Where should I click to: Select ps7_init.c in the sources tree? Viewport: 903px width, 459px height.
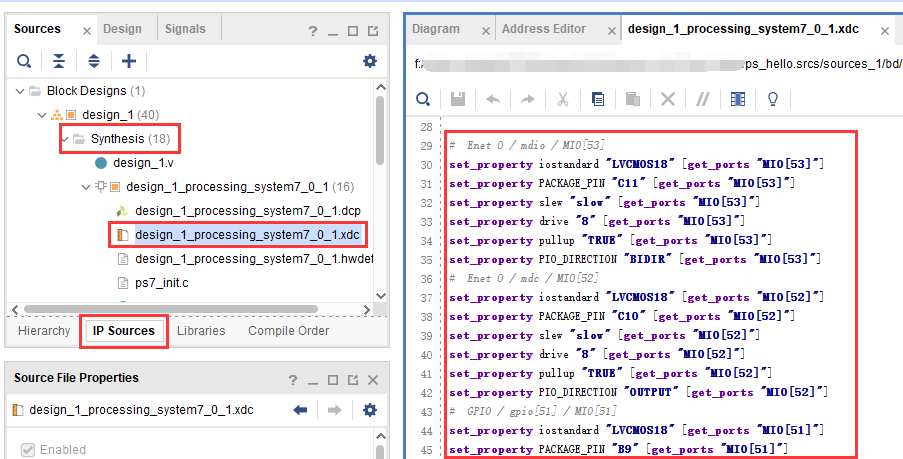pyautogui.click(x=161, y=283)
